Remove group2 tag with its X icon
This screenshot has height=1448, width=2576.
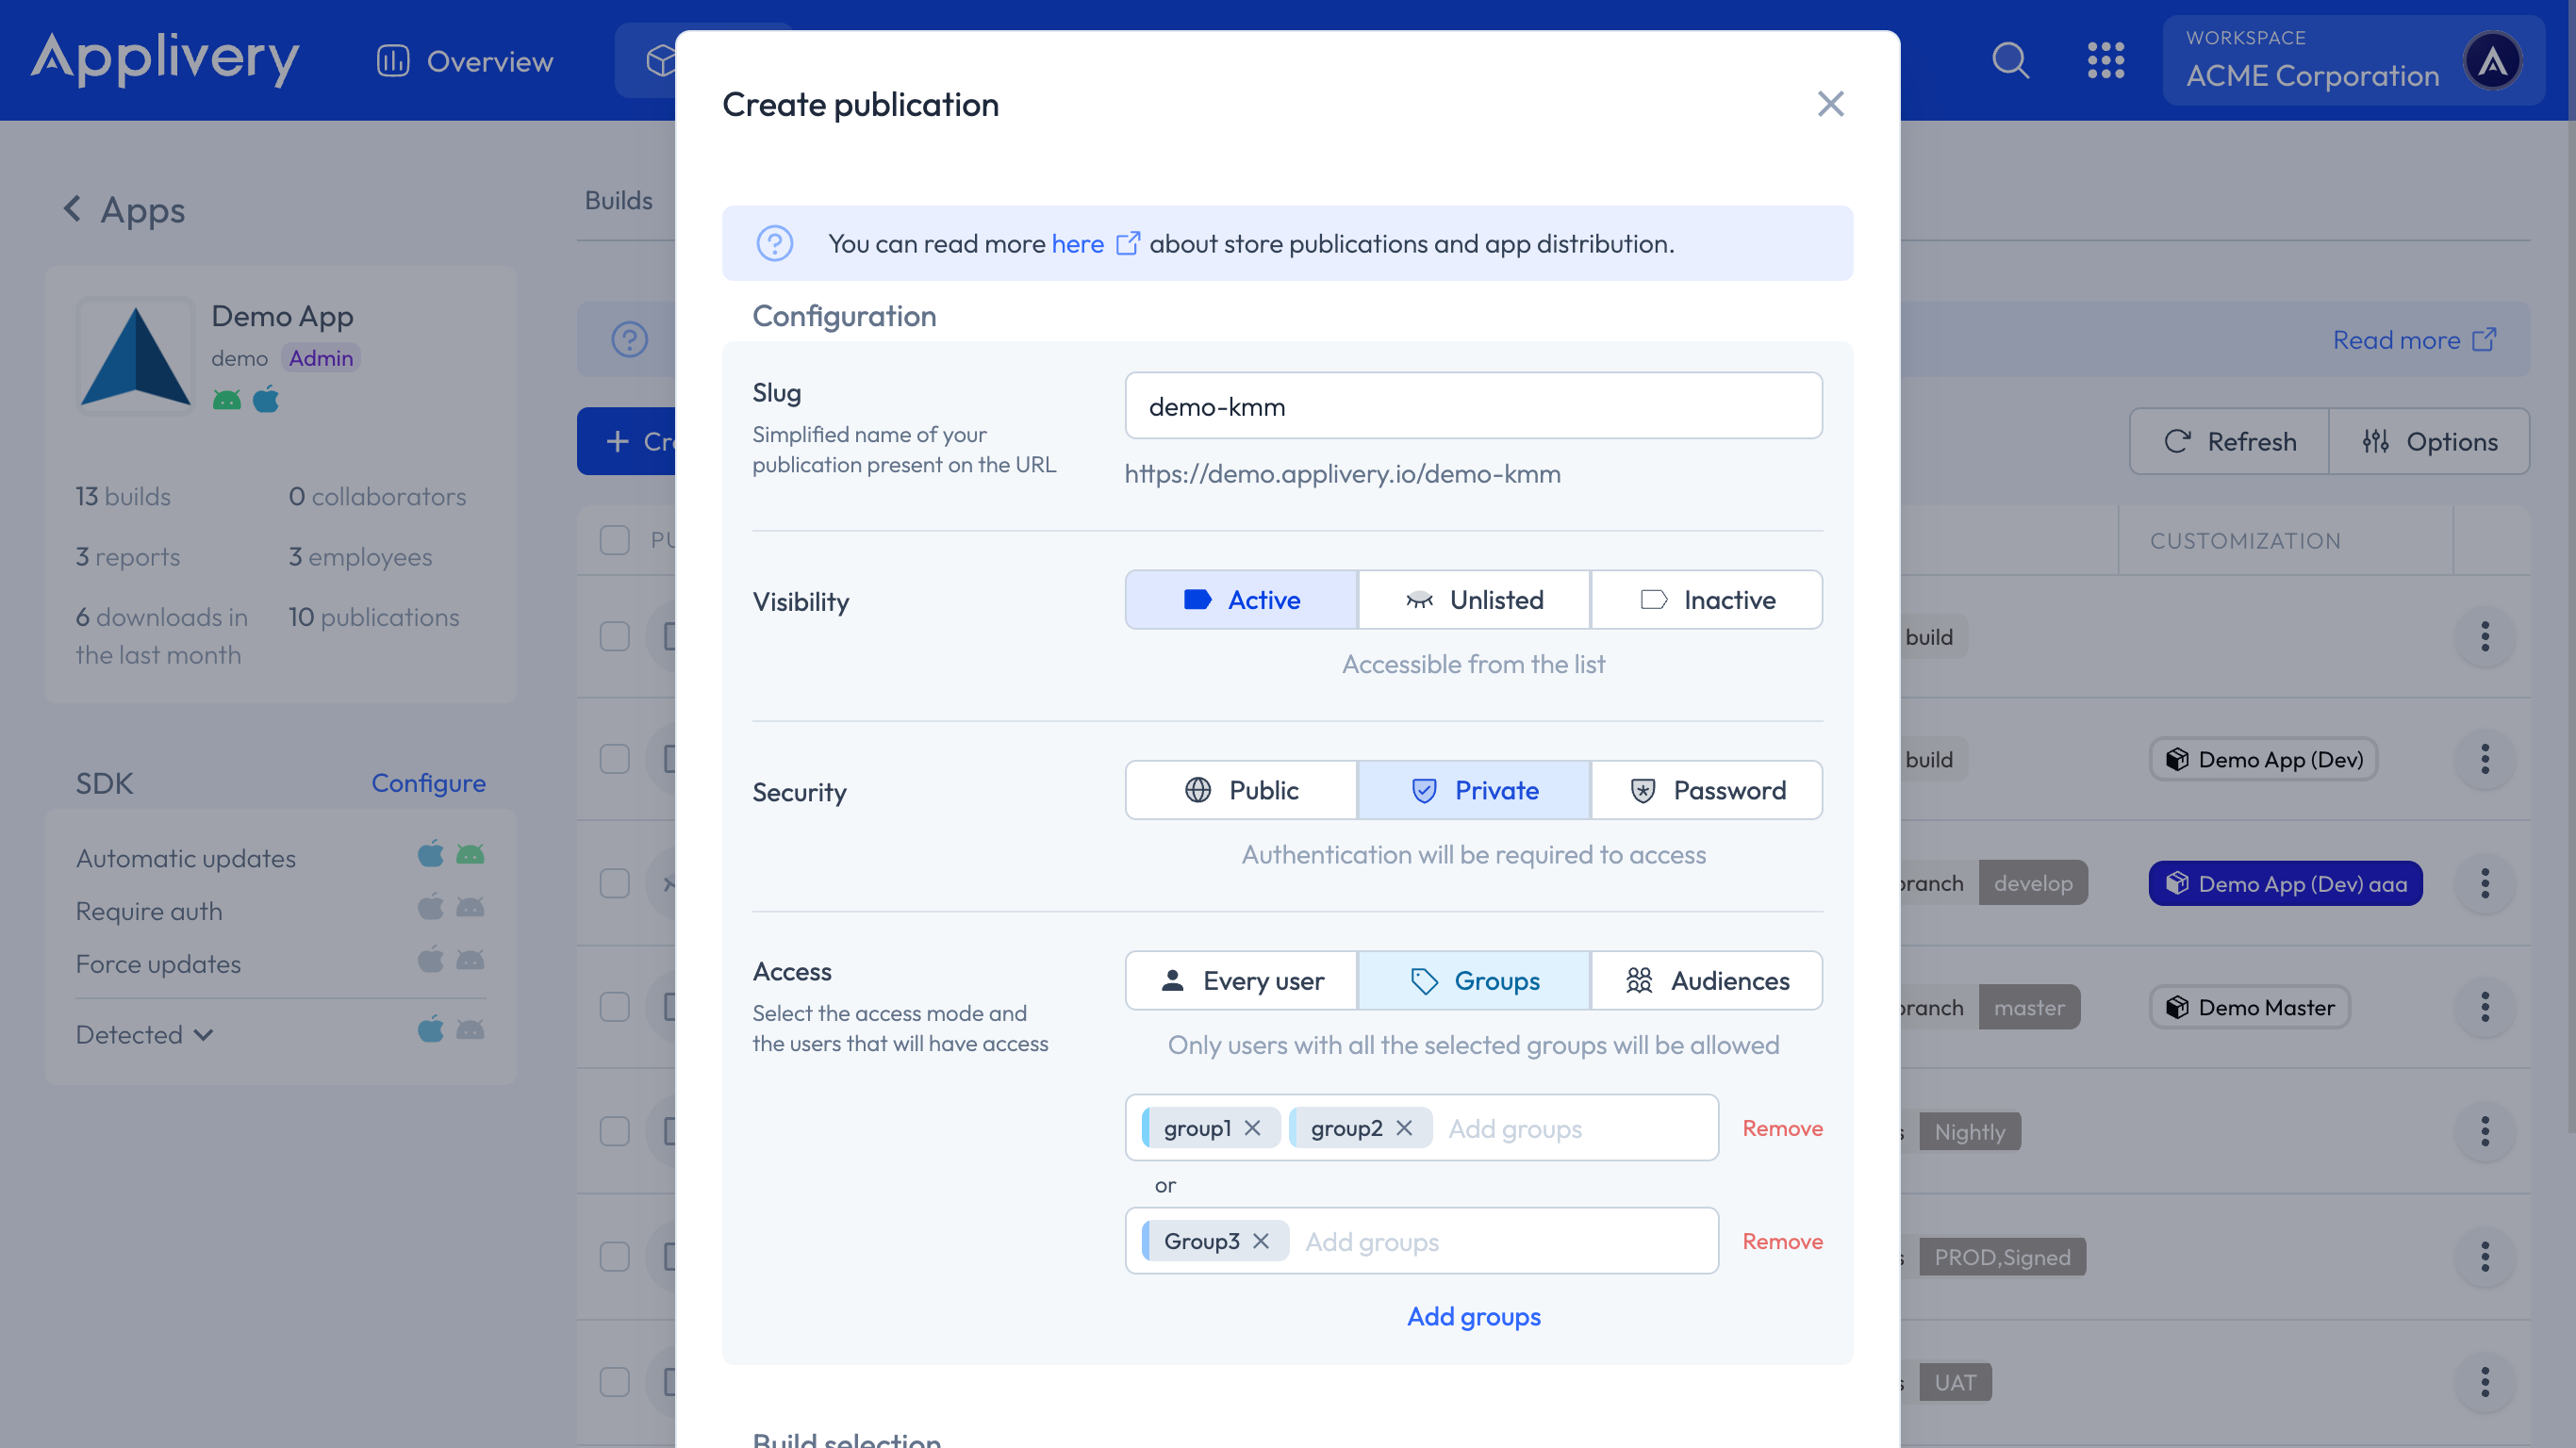[x=1404, y=1128]
